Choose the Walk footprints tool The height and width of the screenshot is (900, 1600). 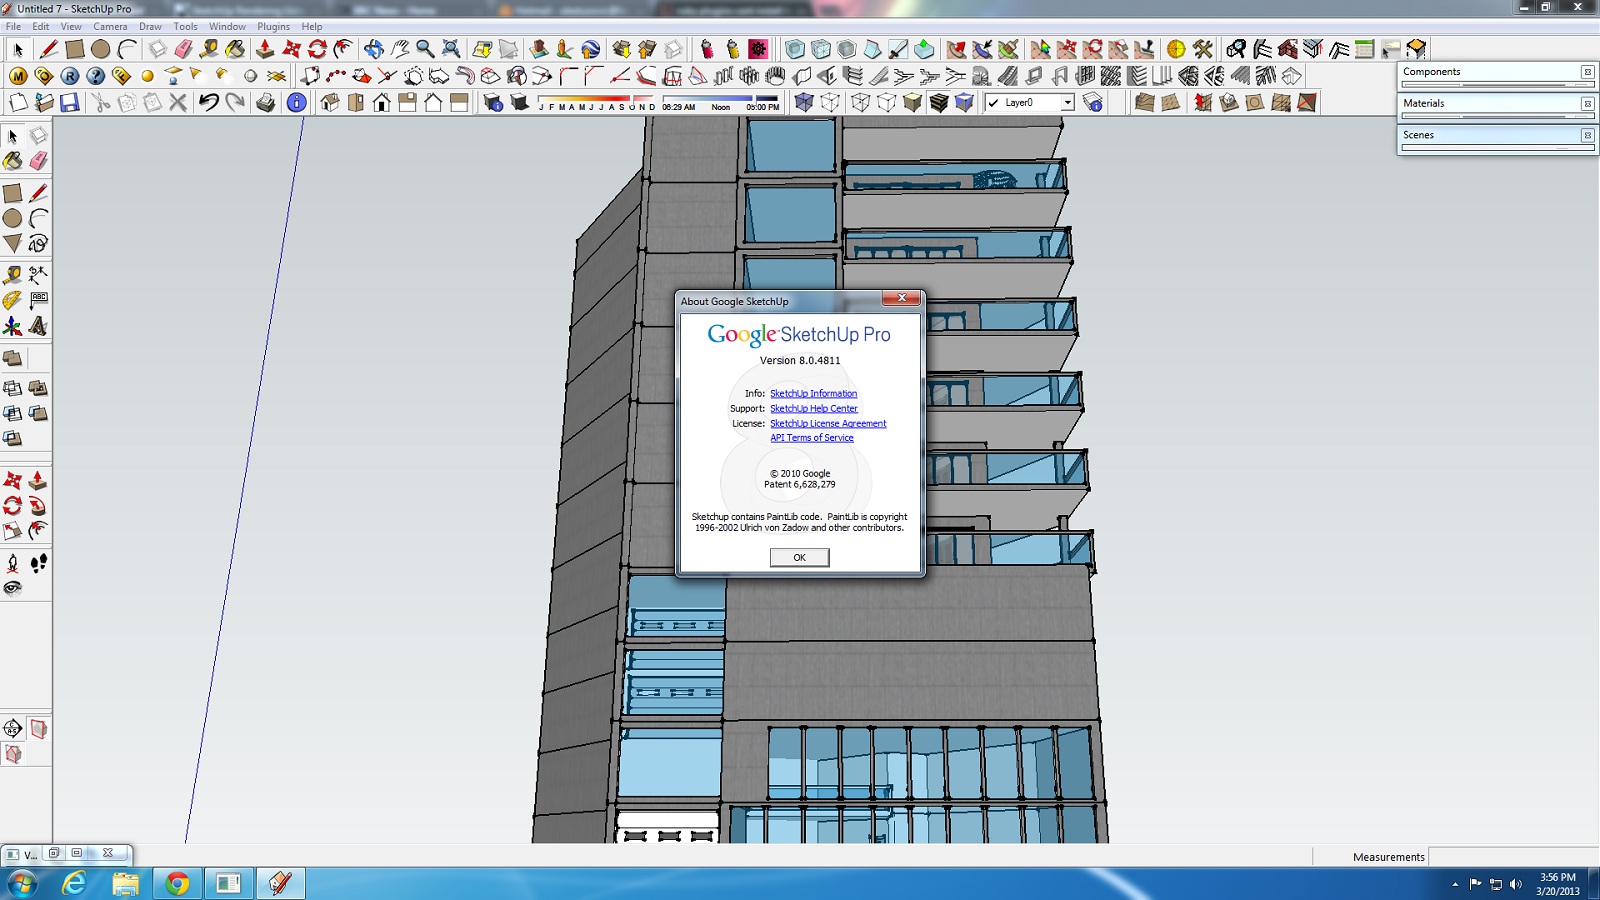(x=38, y=564)
